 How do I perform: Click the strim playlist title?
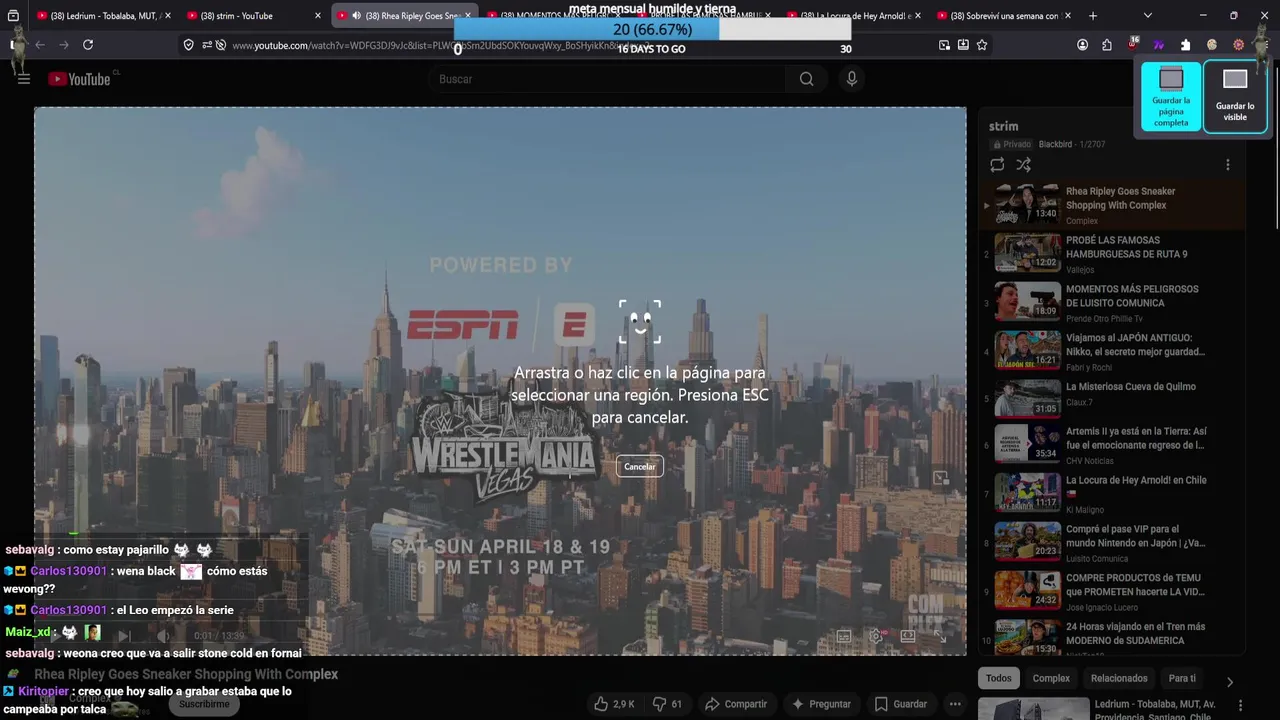tap(1003, 126)
